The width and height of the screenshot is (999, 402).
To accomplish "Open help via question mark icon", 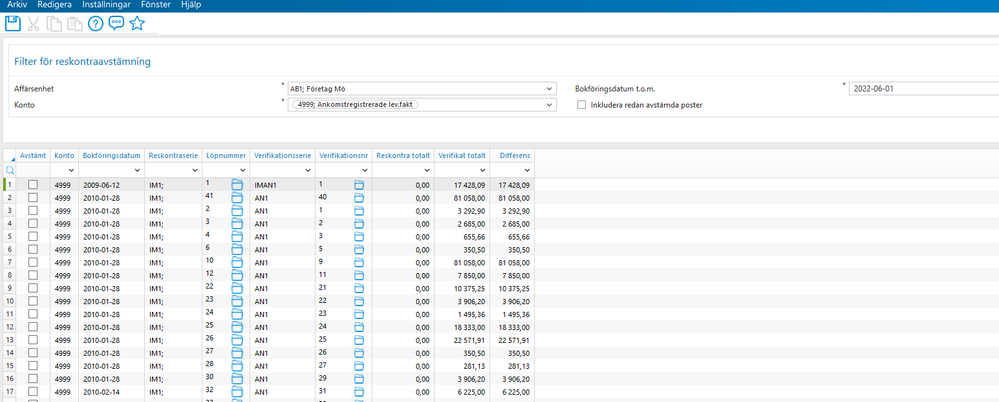I will [x=96, y=23].
